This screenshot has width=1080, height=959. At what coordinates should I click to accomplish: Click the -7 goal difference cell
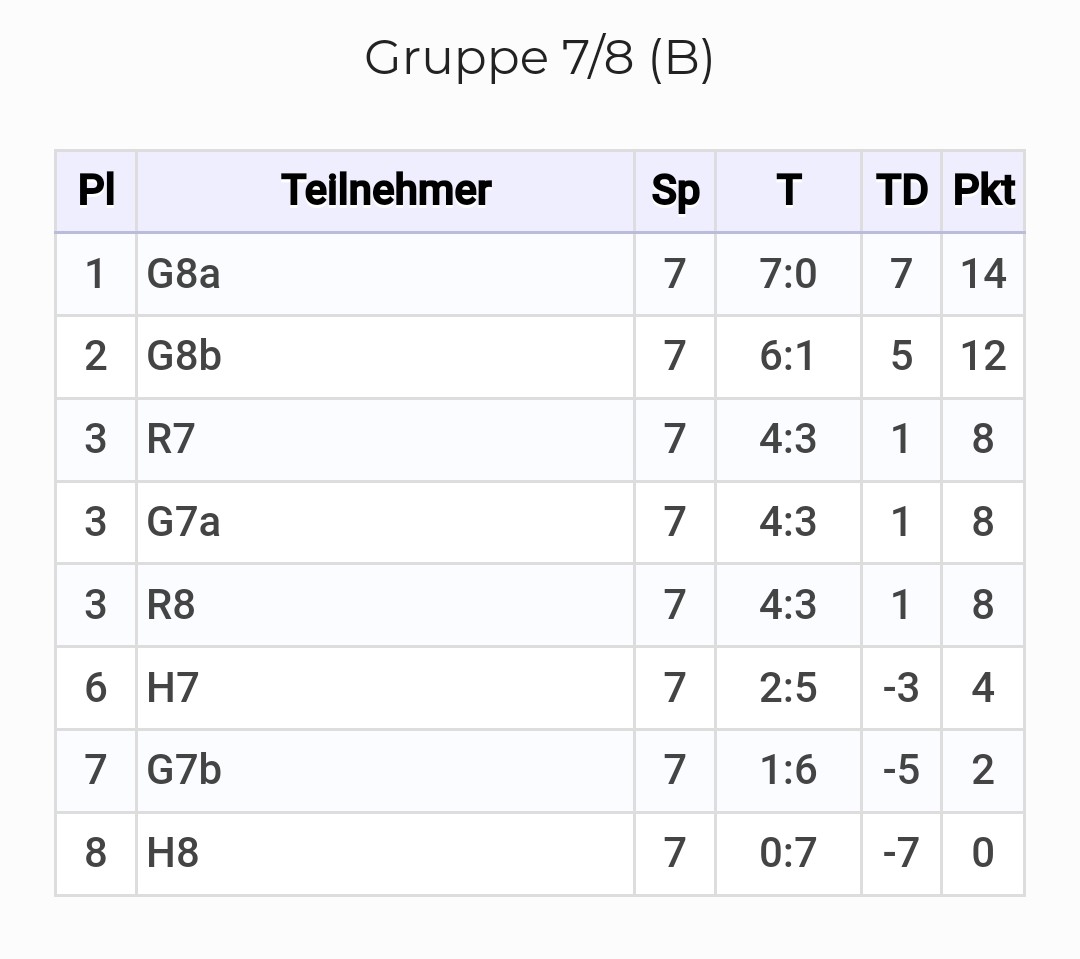901,853
